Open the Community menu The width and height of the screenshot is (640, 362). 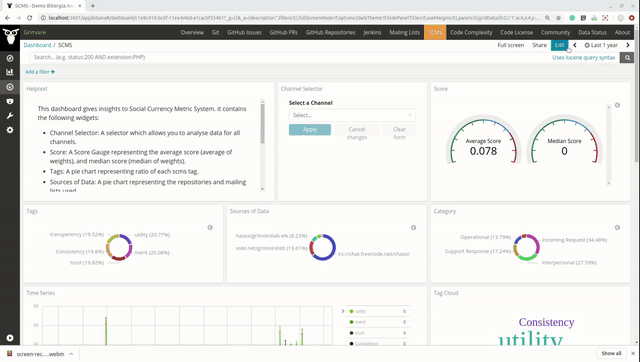click(555, 32)
